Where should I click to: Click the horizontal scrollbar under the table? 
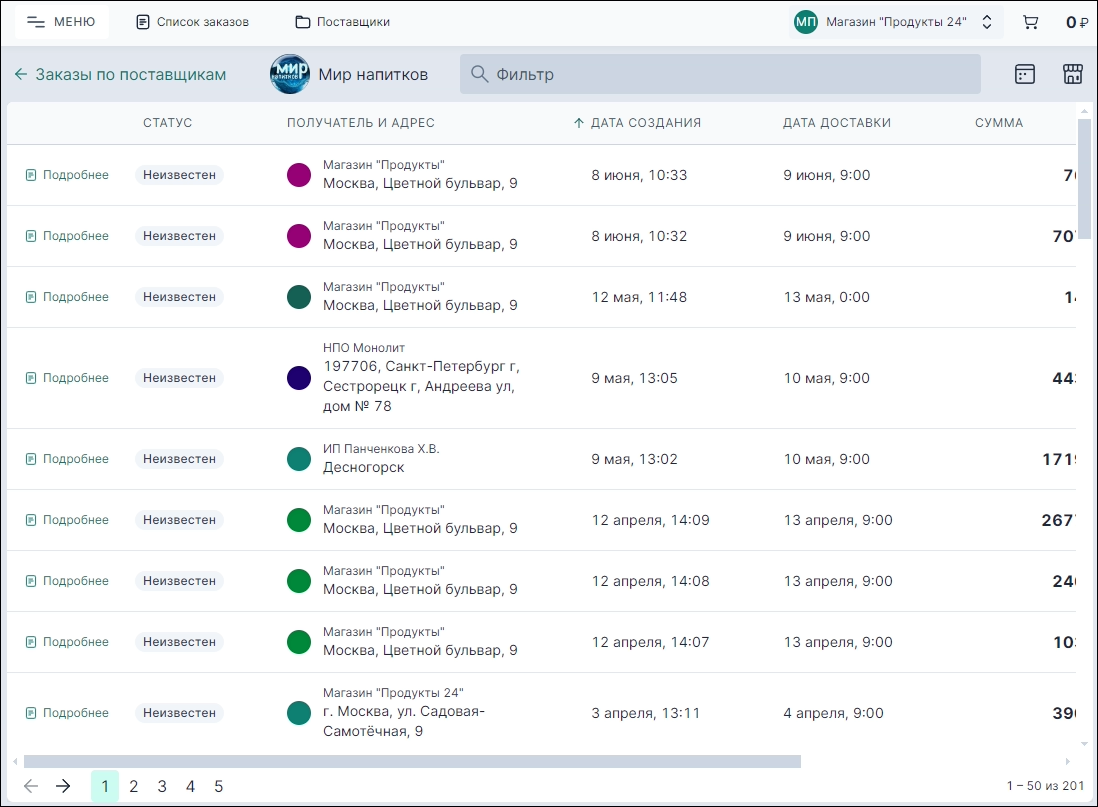pyautogui.click(x=412, y=762)
